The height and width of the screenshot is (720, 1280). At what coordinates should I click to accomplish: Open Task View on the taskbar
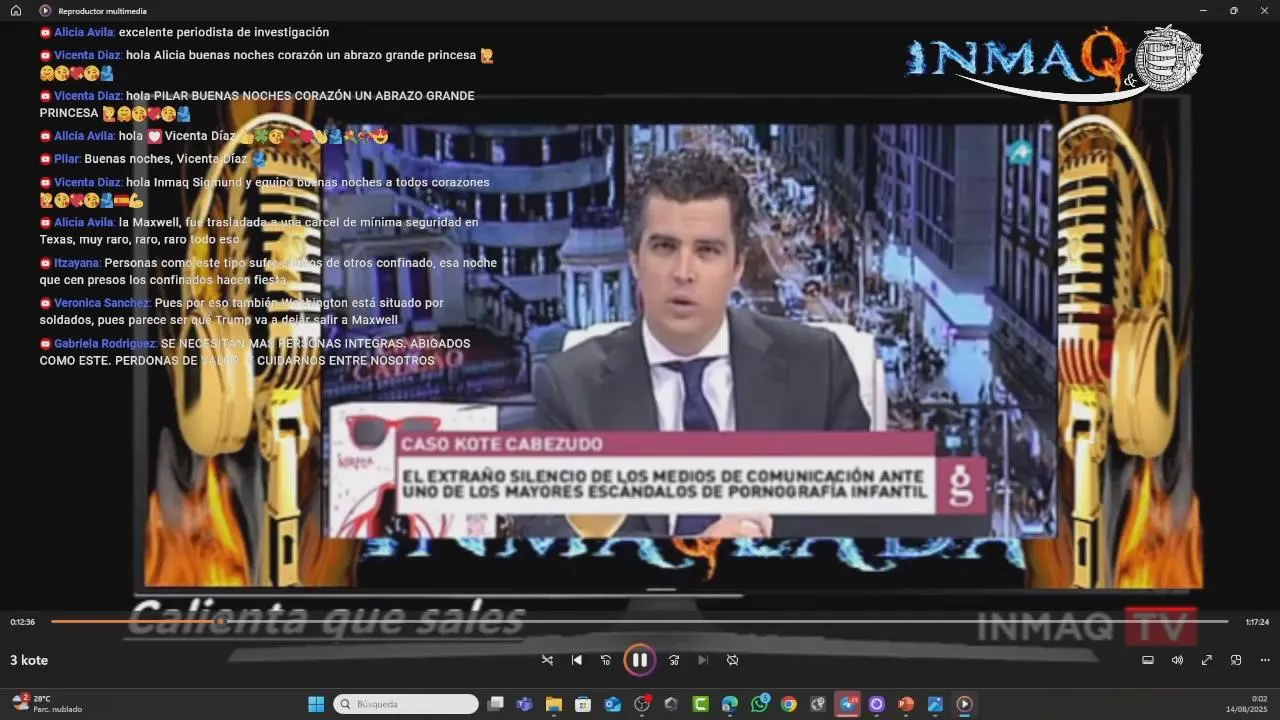(x=495, y=704)
